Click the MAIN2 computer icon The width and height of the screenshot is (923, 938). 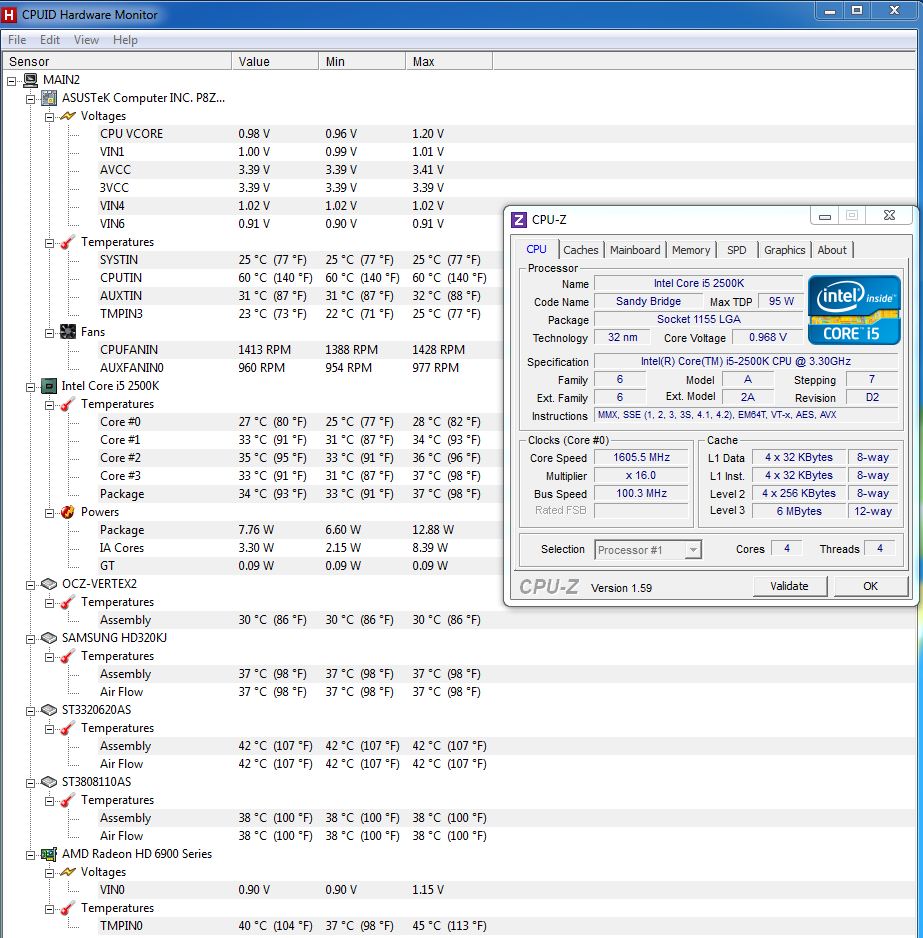click(x=31, y=80)
